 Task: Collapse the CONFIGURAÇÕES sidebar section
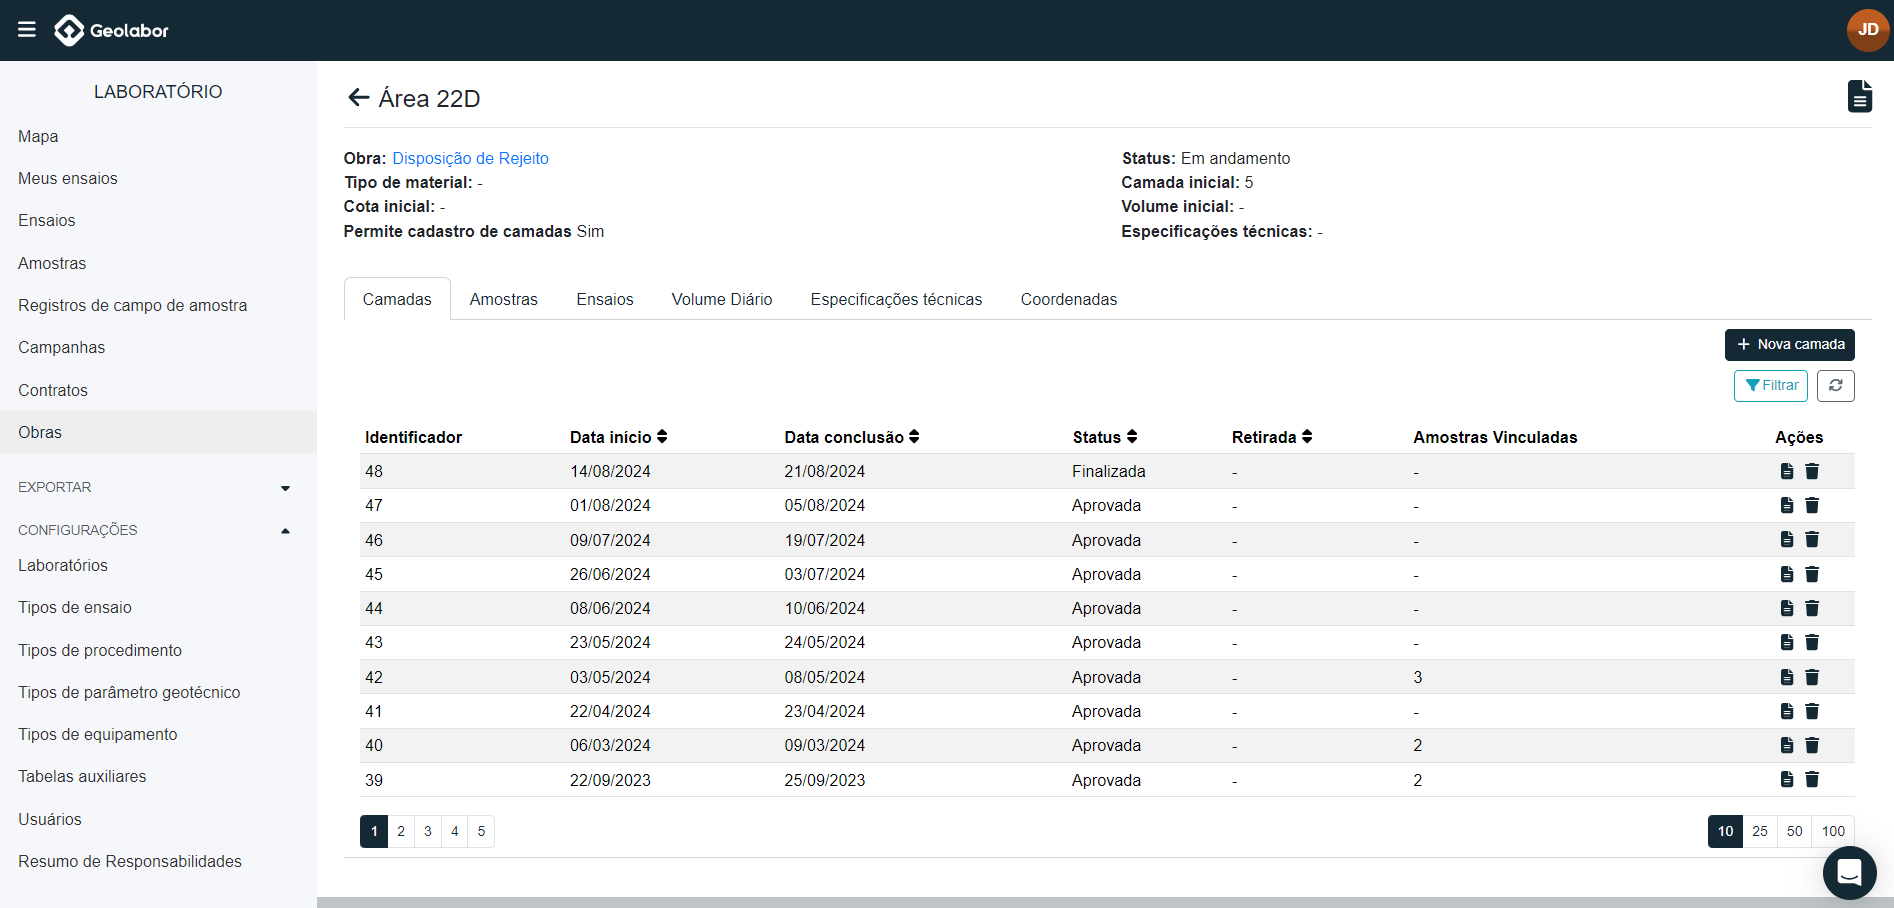point(285,531)
